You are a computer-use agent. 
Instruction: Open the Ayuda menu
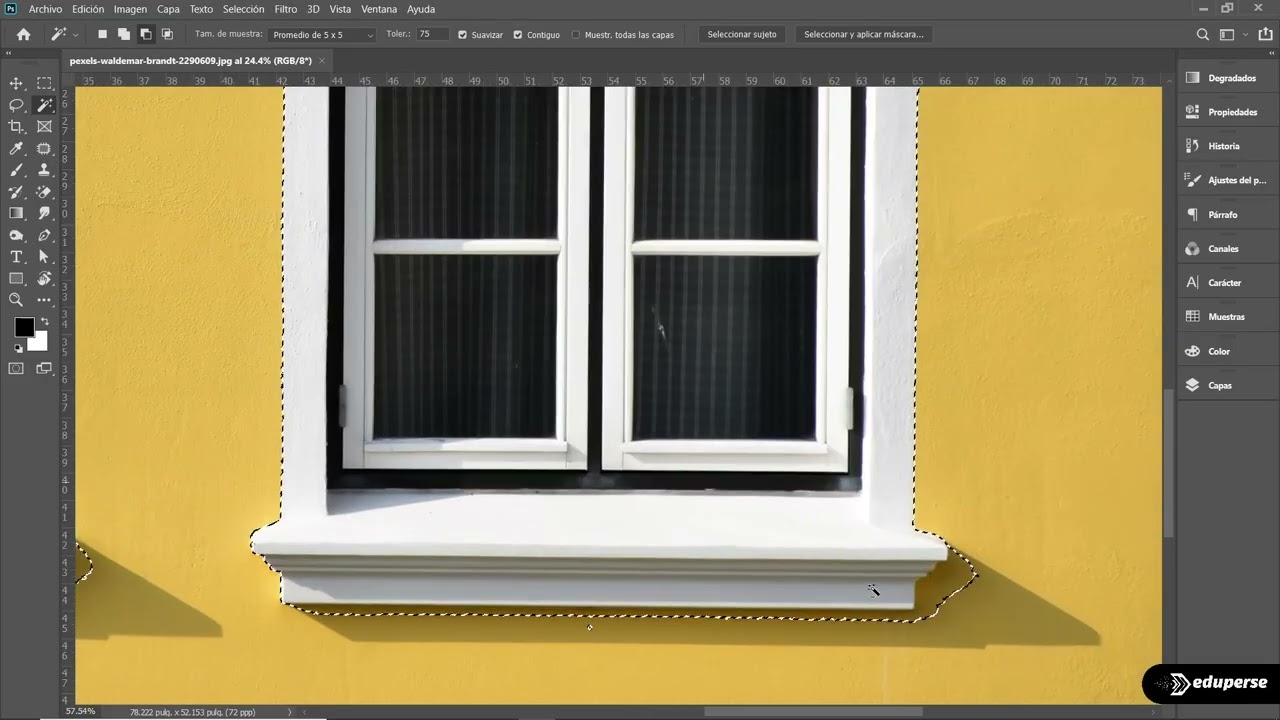point(421,9)
